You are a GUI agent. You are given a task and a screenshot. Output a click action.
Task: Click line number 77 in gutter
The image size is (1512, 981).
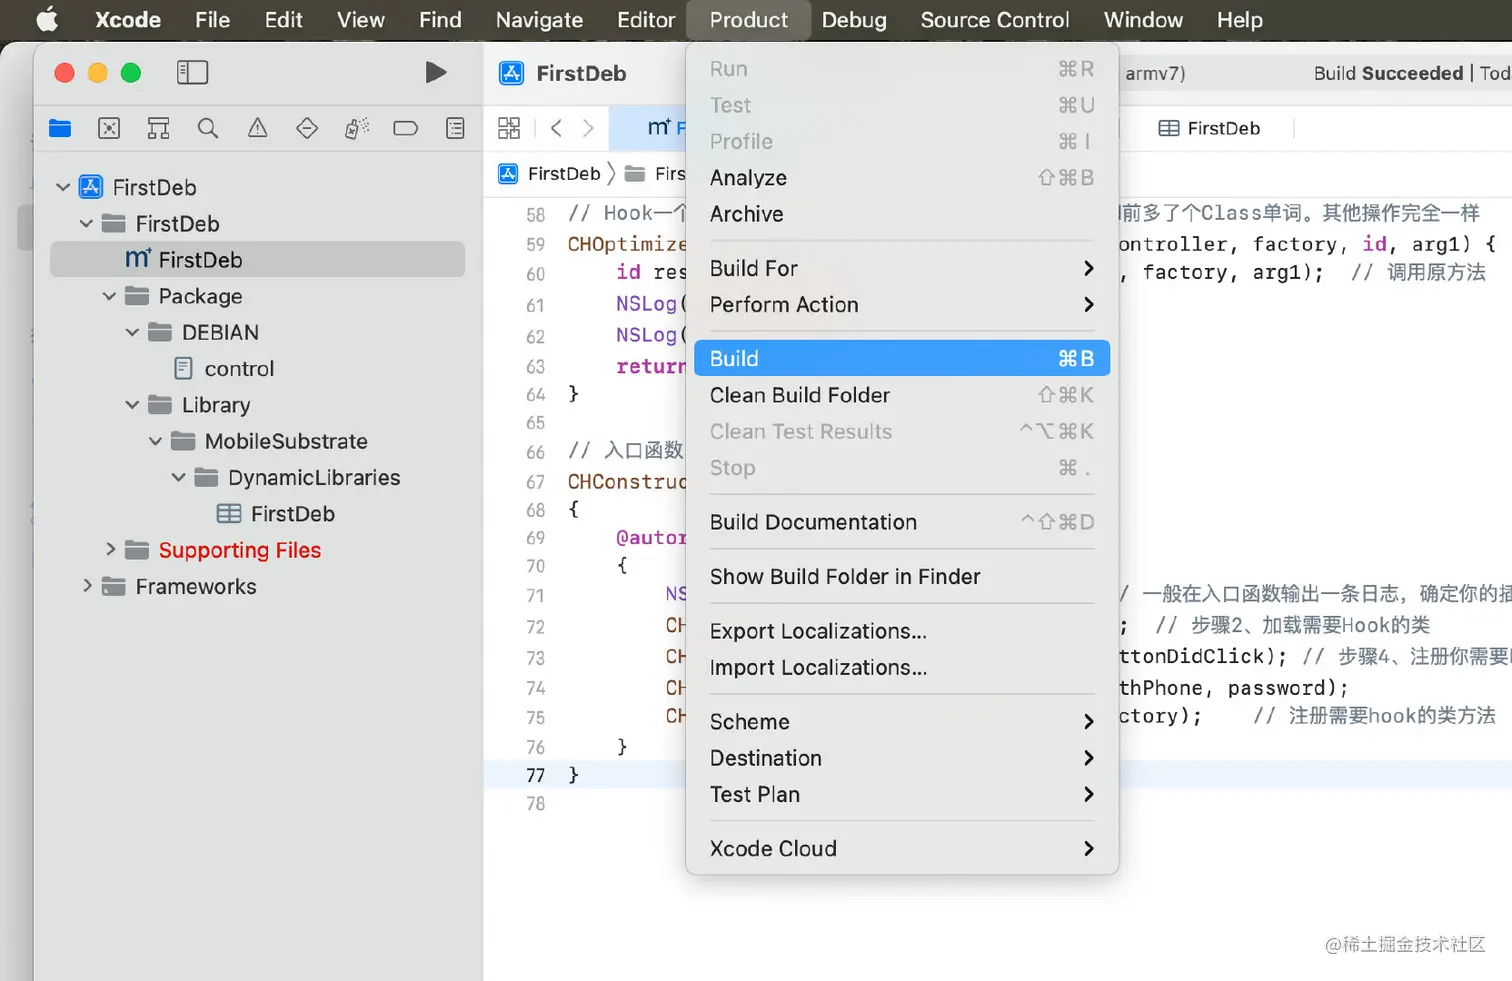point(536,775)
